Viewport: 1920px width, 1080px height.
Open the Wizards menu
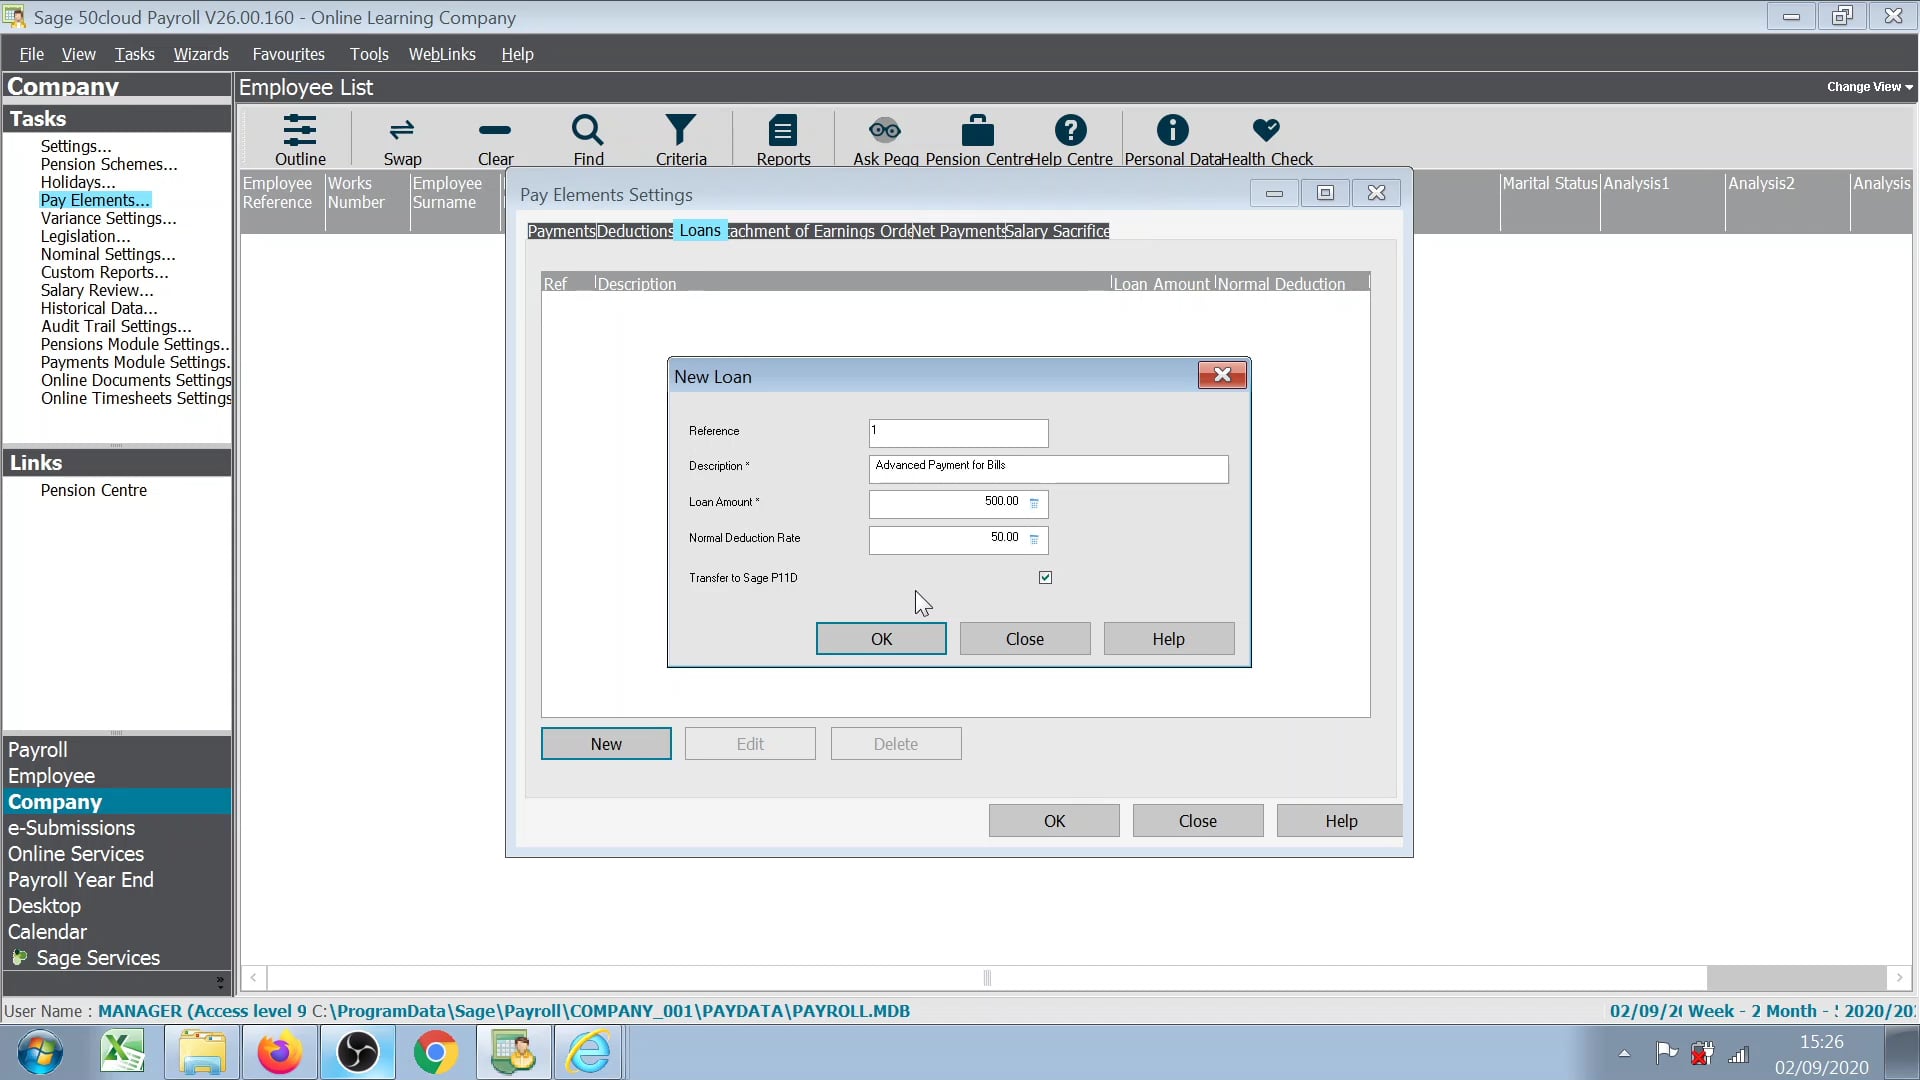(x=201, y=54)
